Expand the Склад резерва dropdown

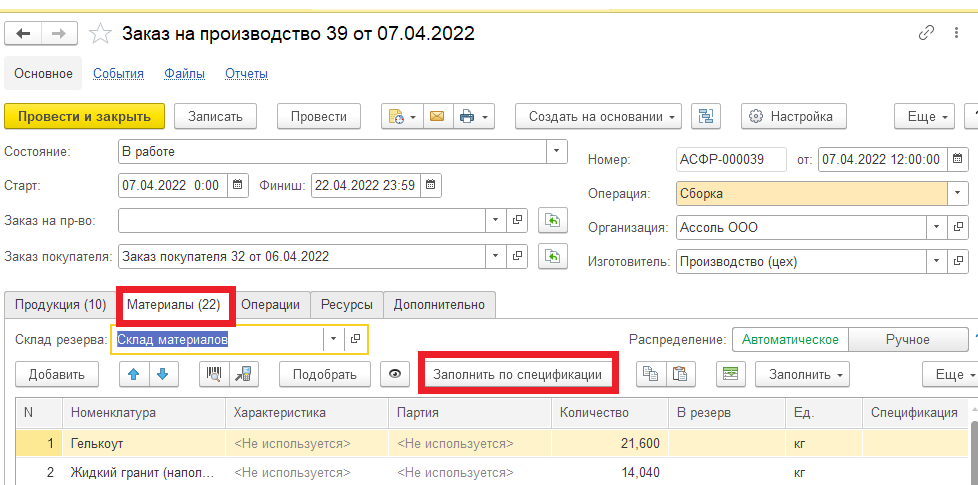pyautogui.click(x=334, y=339)
